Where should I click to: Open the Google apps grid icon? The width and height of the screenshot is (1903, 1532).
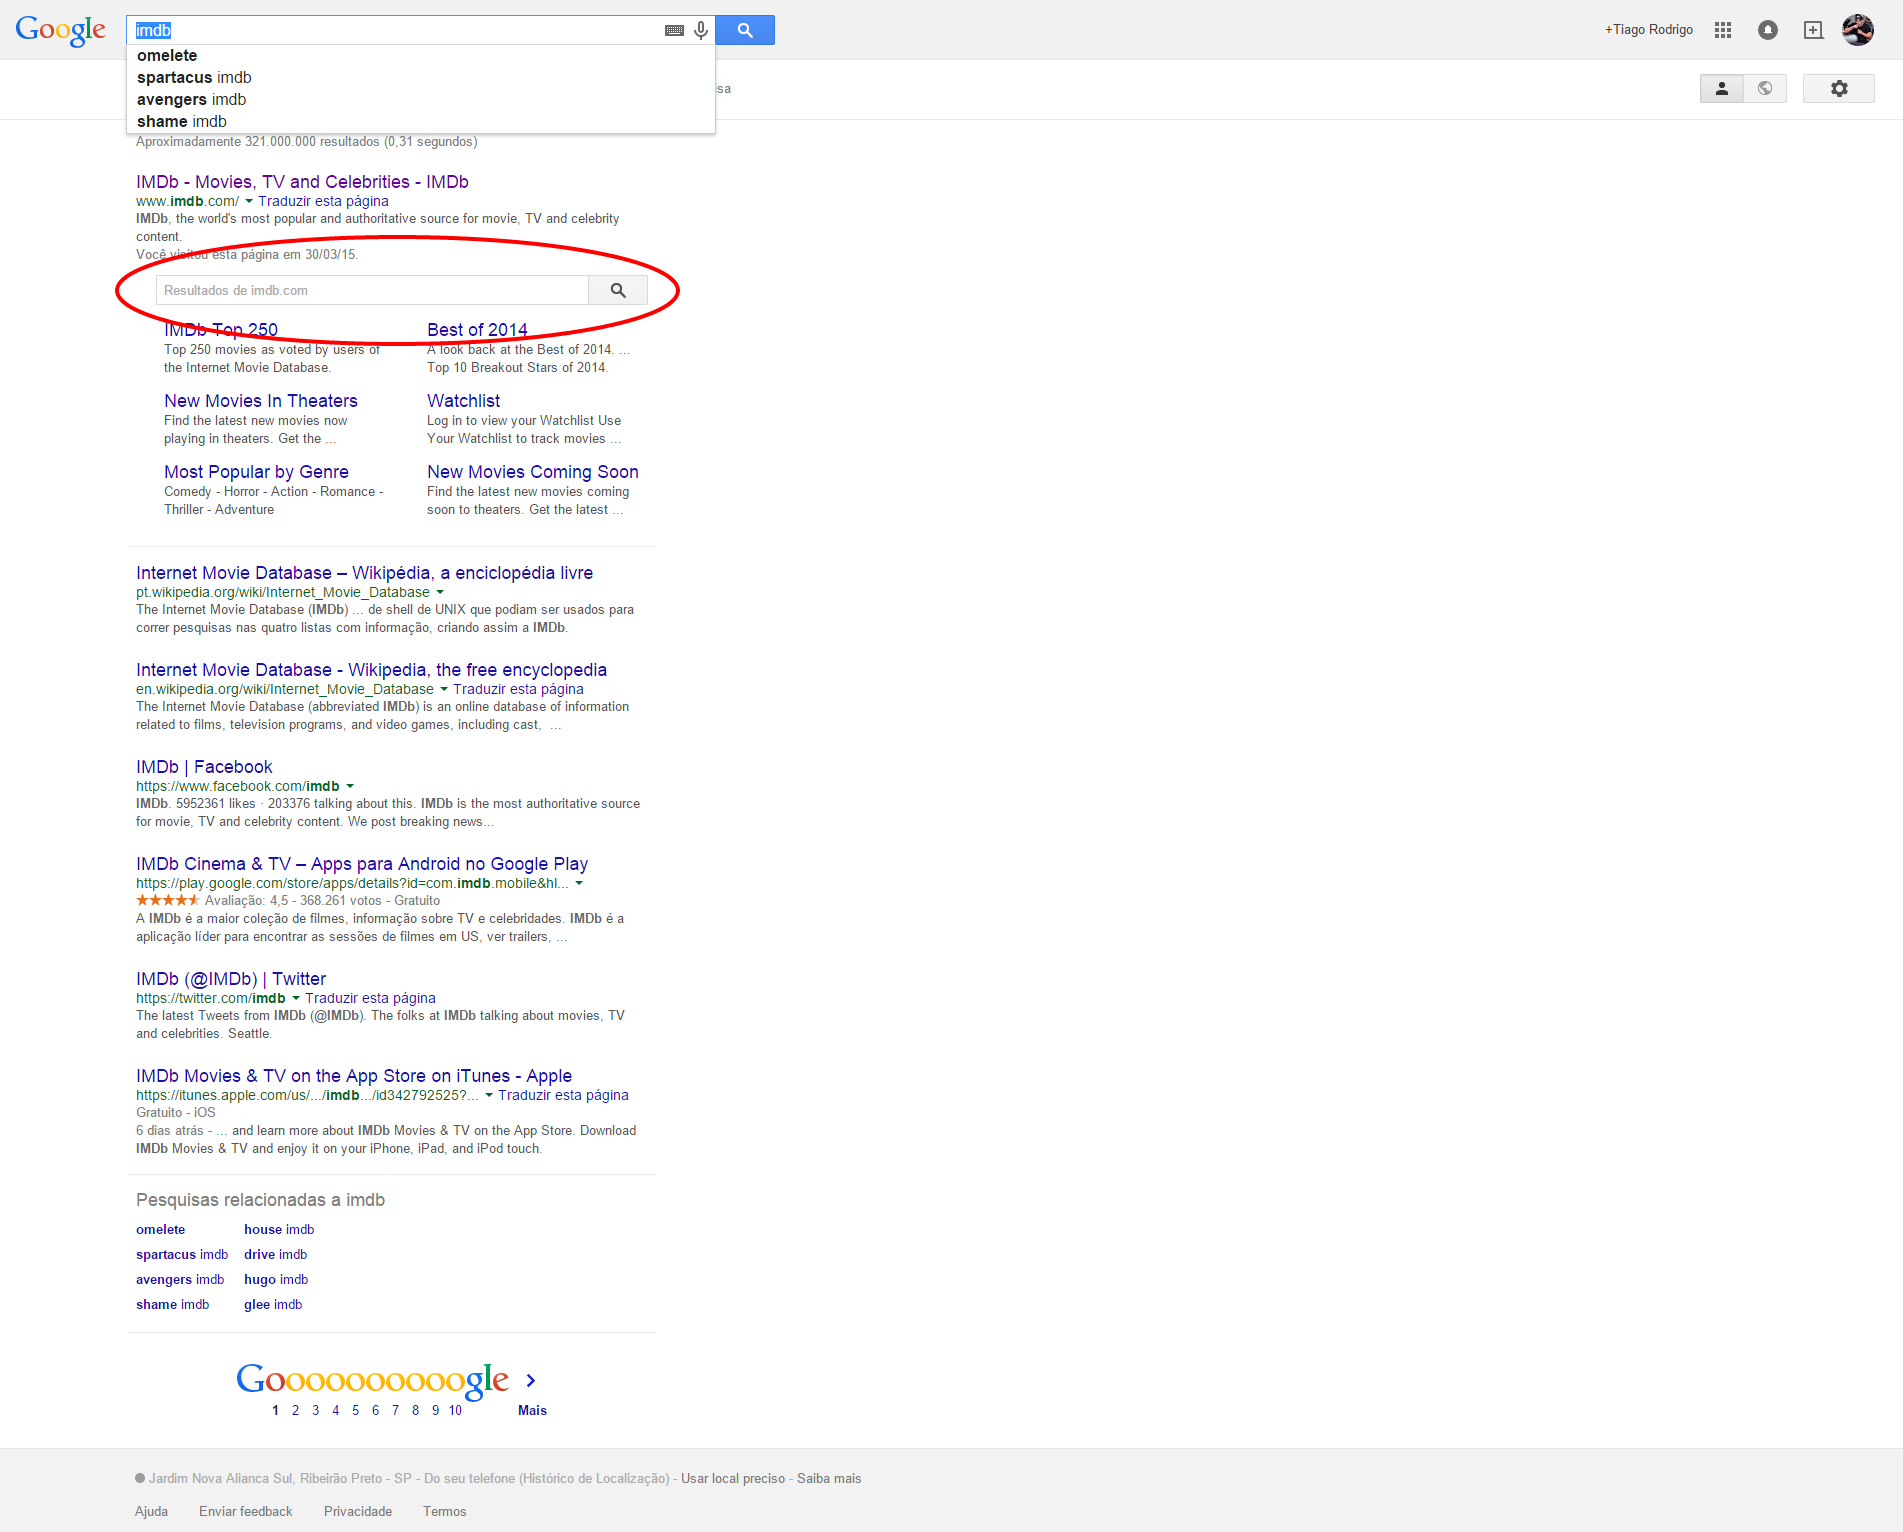[1722, 30]
